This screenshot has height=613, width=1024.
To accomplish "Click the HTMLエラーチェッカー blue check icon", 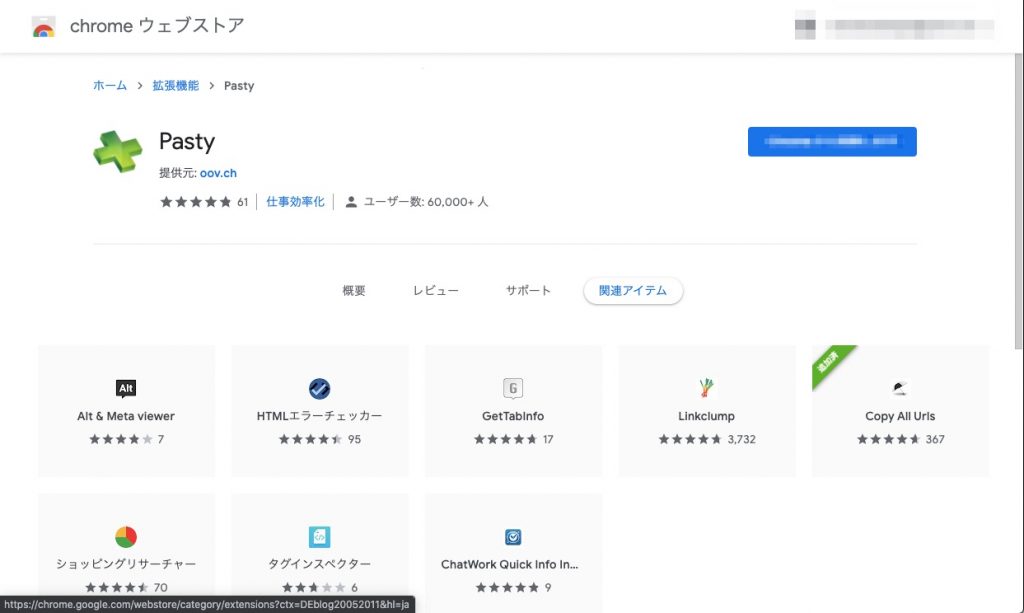I will pos(319,388).
